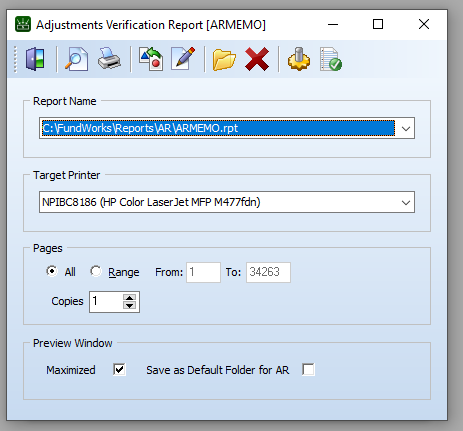Check Save as Default Folder for AR

pyautogui.click(x=308, y=369)
